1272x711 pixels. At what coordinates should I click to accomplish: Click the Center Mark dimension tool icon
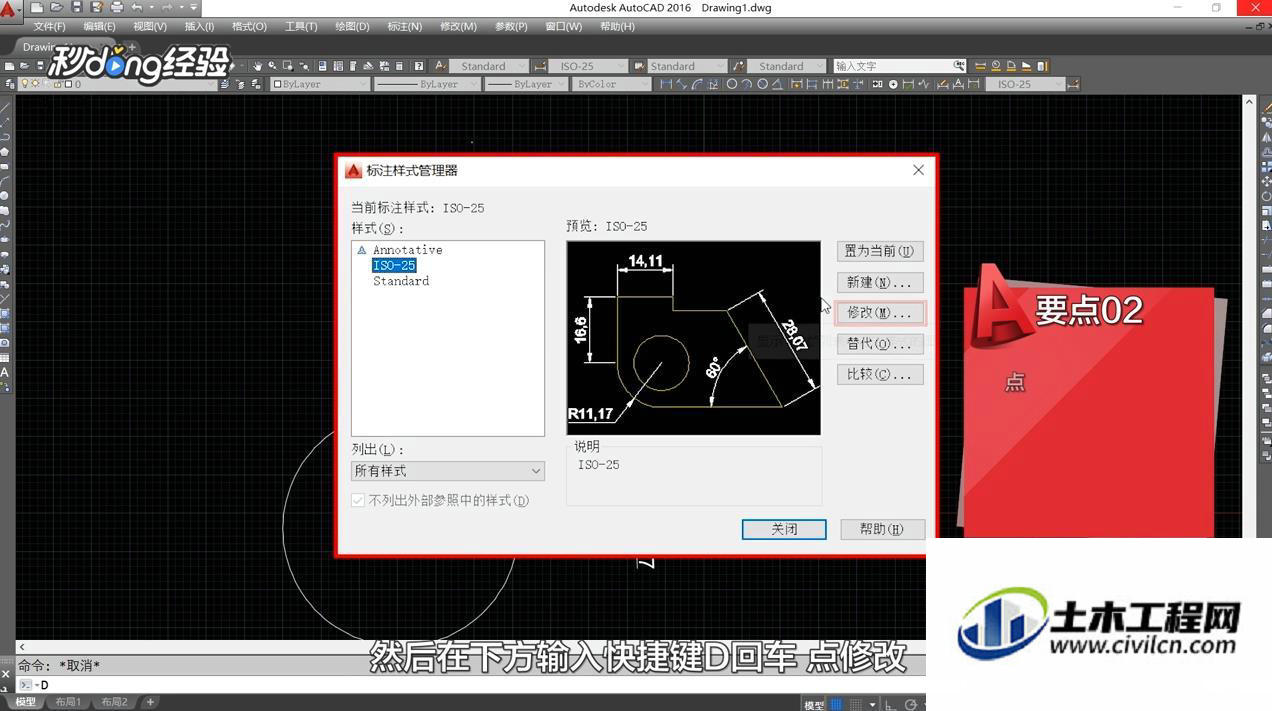tap(893, 84)
